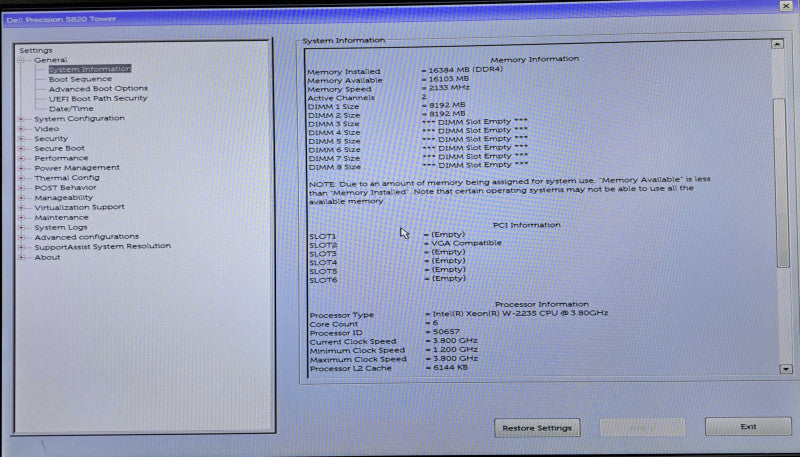Expand the Security node

point(21,139)
